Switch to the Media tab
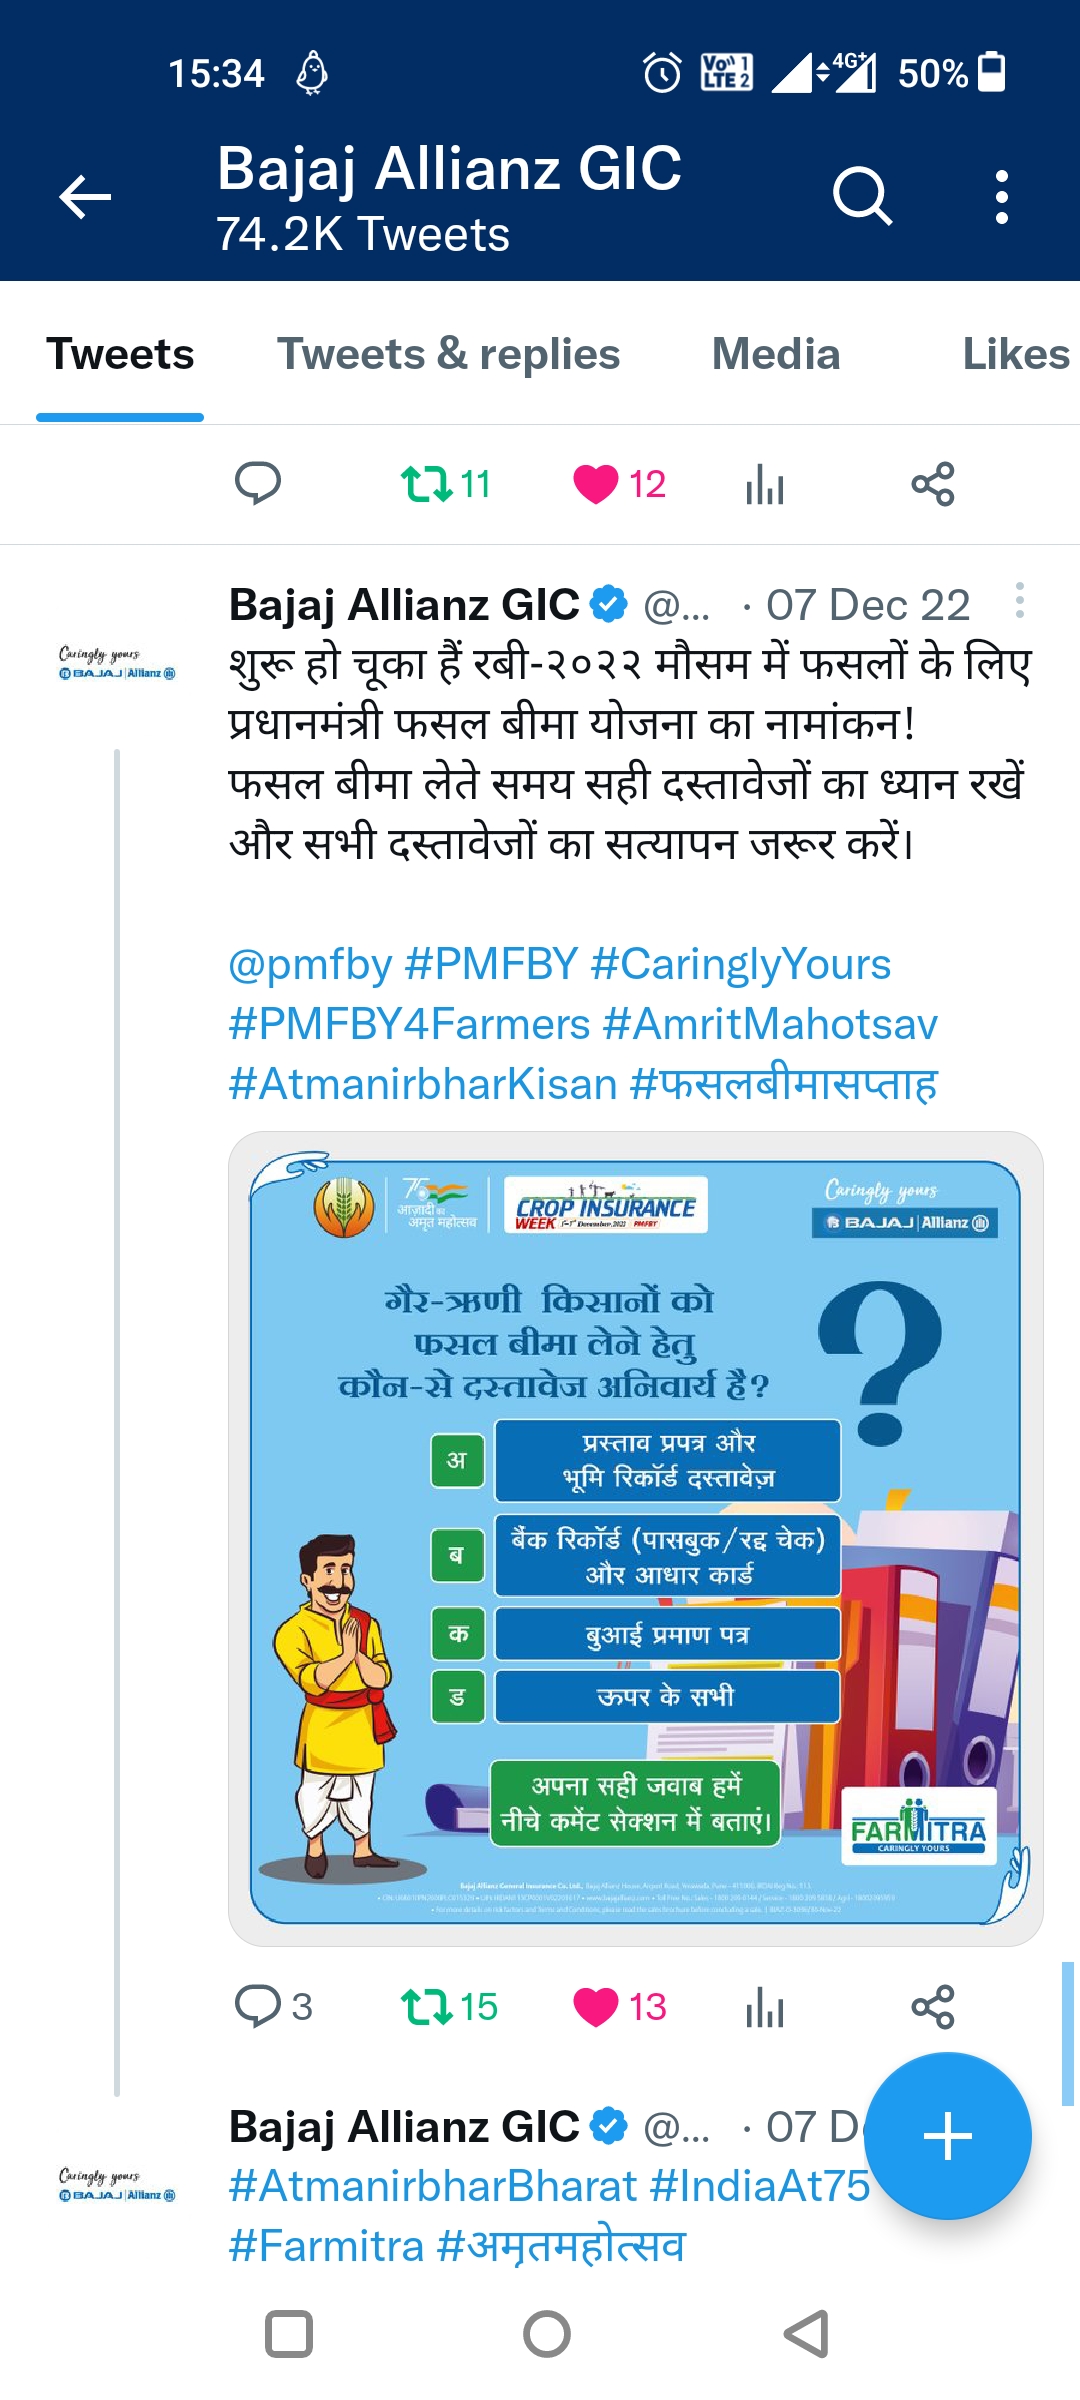Image resolution: width=1080 pixels, height=2400 pixels. tap(776, 354)
